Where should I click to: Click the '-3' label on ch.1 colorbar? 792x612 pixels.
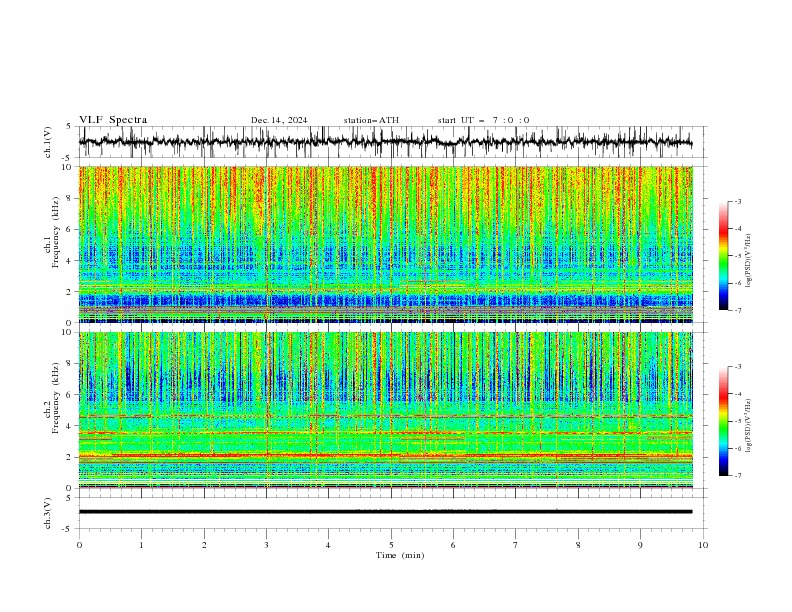coord(737,201)
